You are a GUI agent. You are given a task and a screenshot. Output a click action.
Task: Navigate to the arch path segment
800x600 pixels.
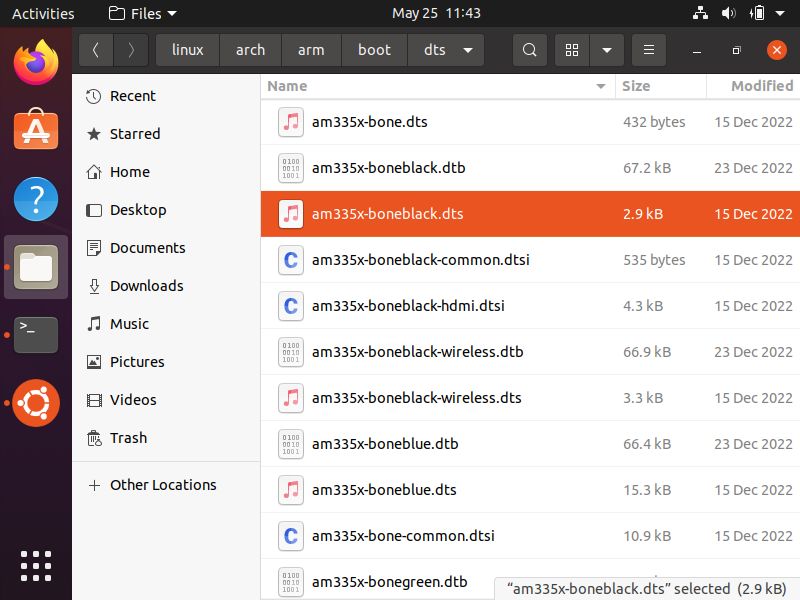pyautogui.click(x=250, y=50)
